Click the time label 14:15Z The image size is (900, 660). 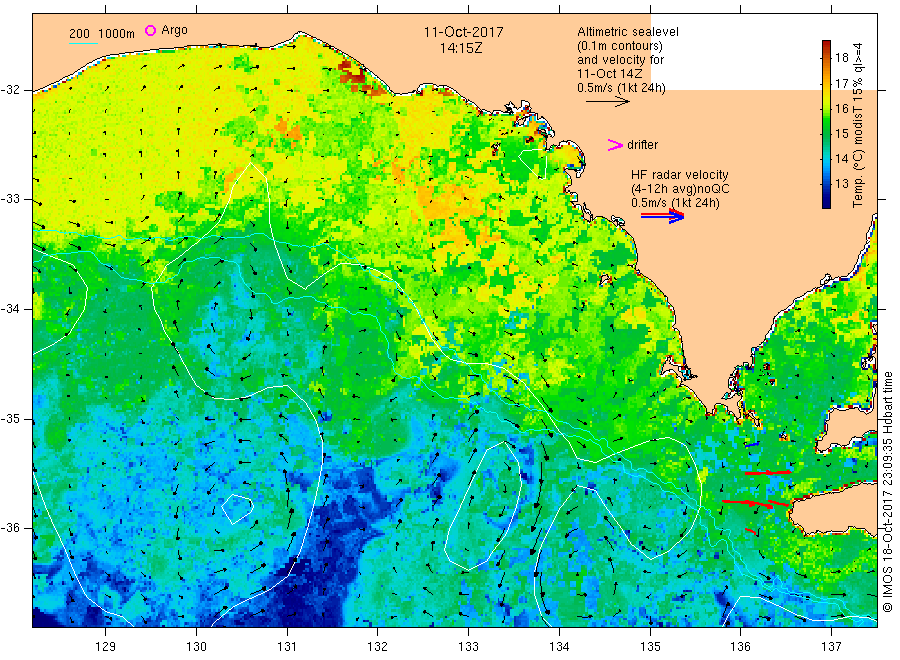coord(461,49)
